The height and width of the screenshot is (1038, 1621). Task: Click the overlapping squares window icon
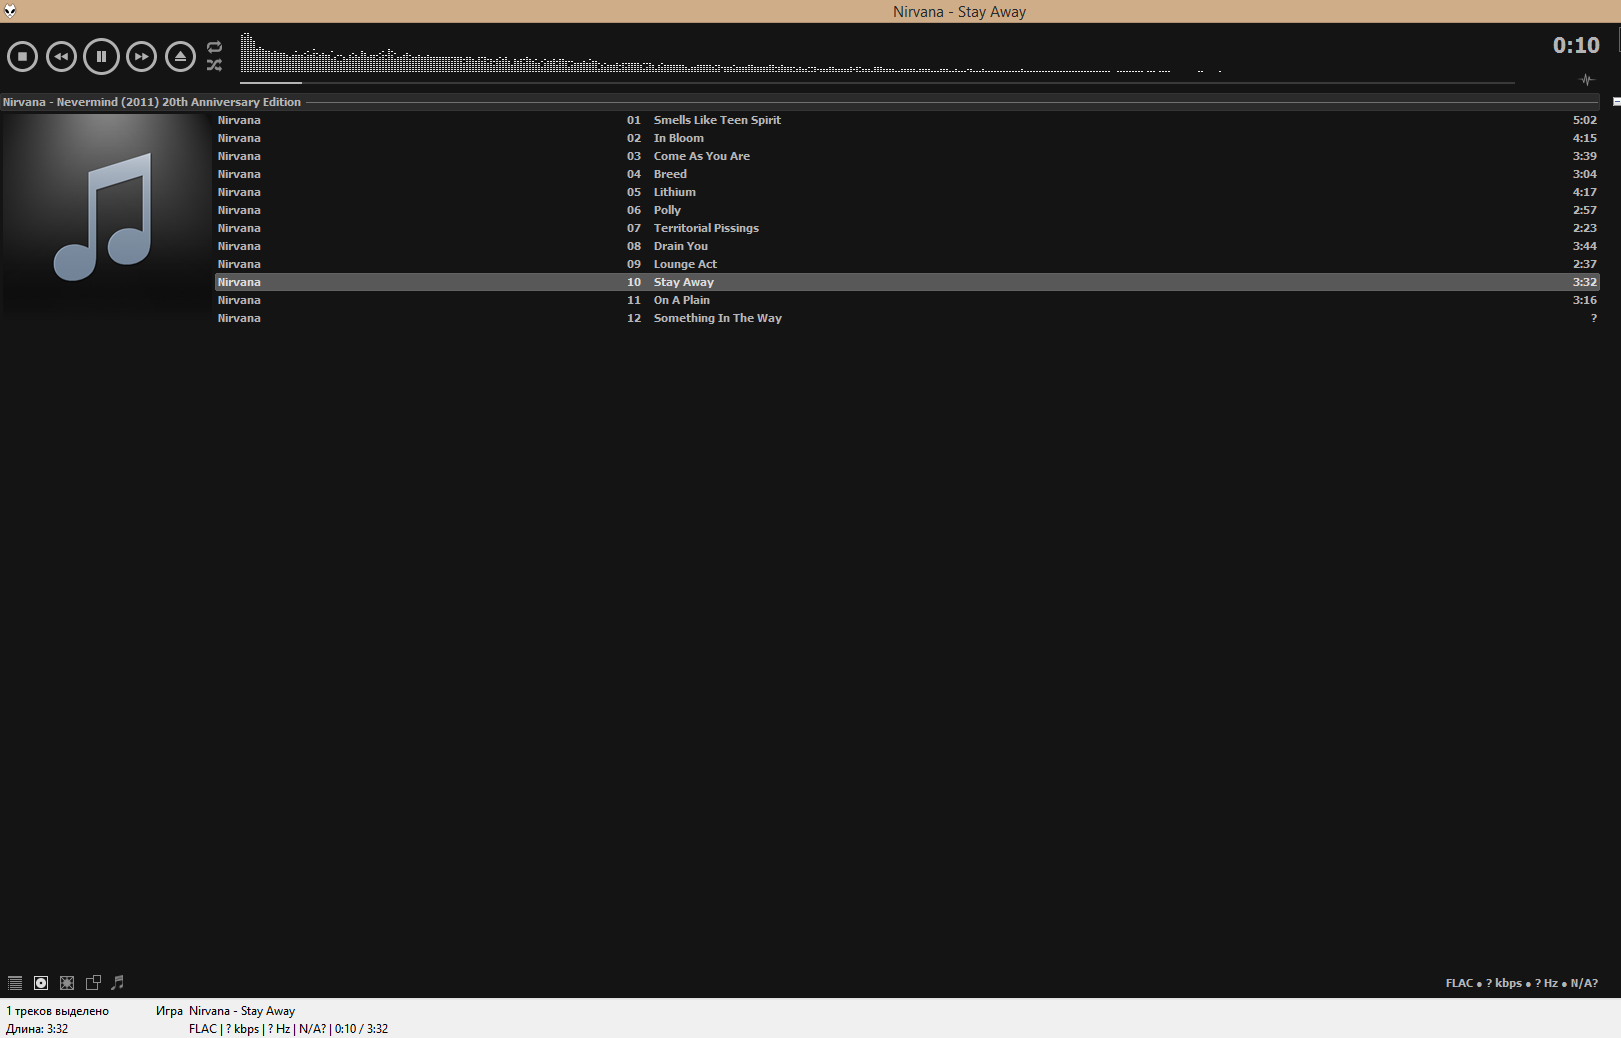93,983
